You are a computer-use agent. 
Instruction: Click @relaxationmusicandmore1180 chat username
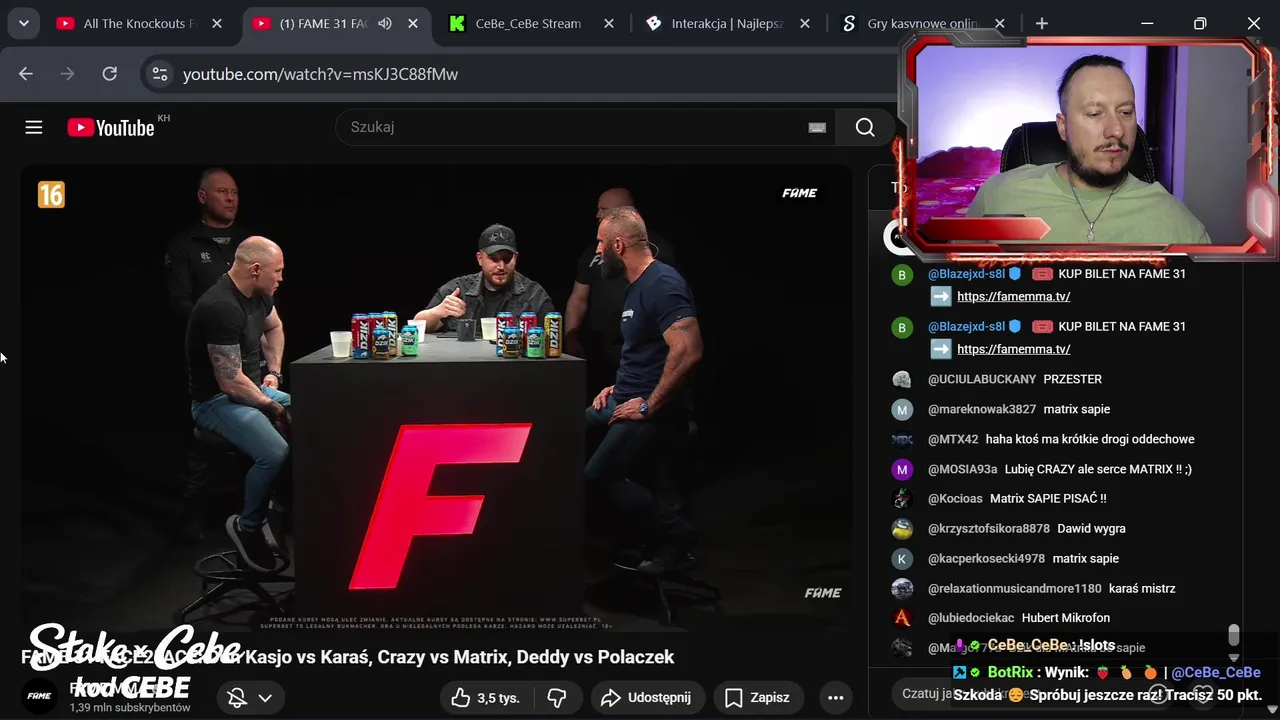point(1015,588)
